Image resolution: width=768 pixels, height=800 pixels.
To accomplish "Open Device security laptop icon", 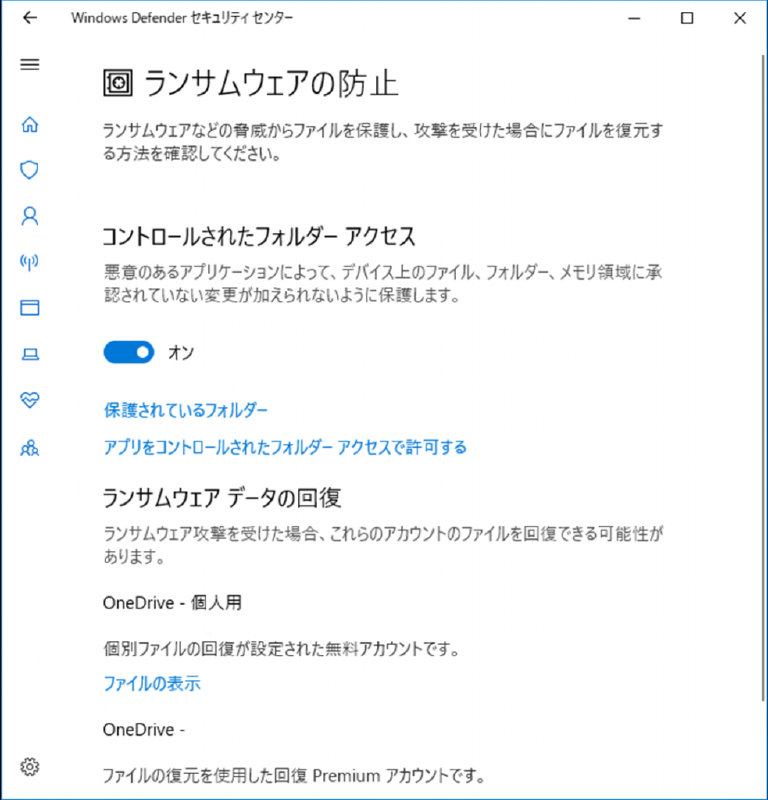I will click(x=30, y=354).
